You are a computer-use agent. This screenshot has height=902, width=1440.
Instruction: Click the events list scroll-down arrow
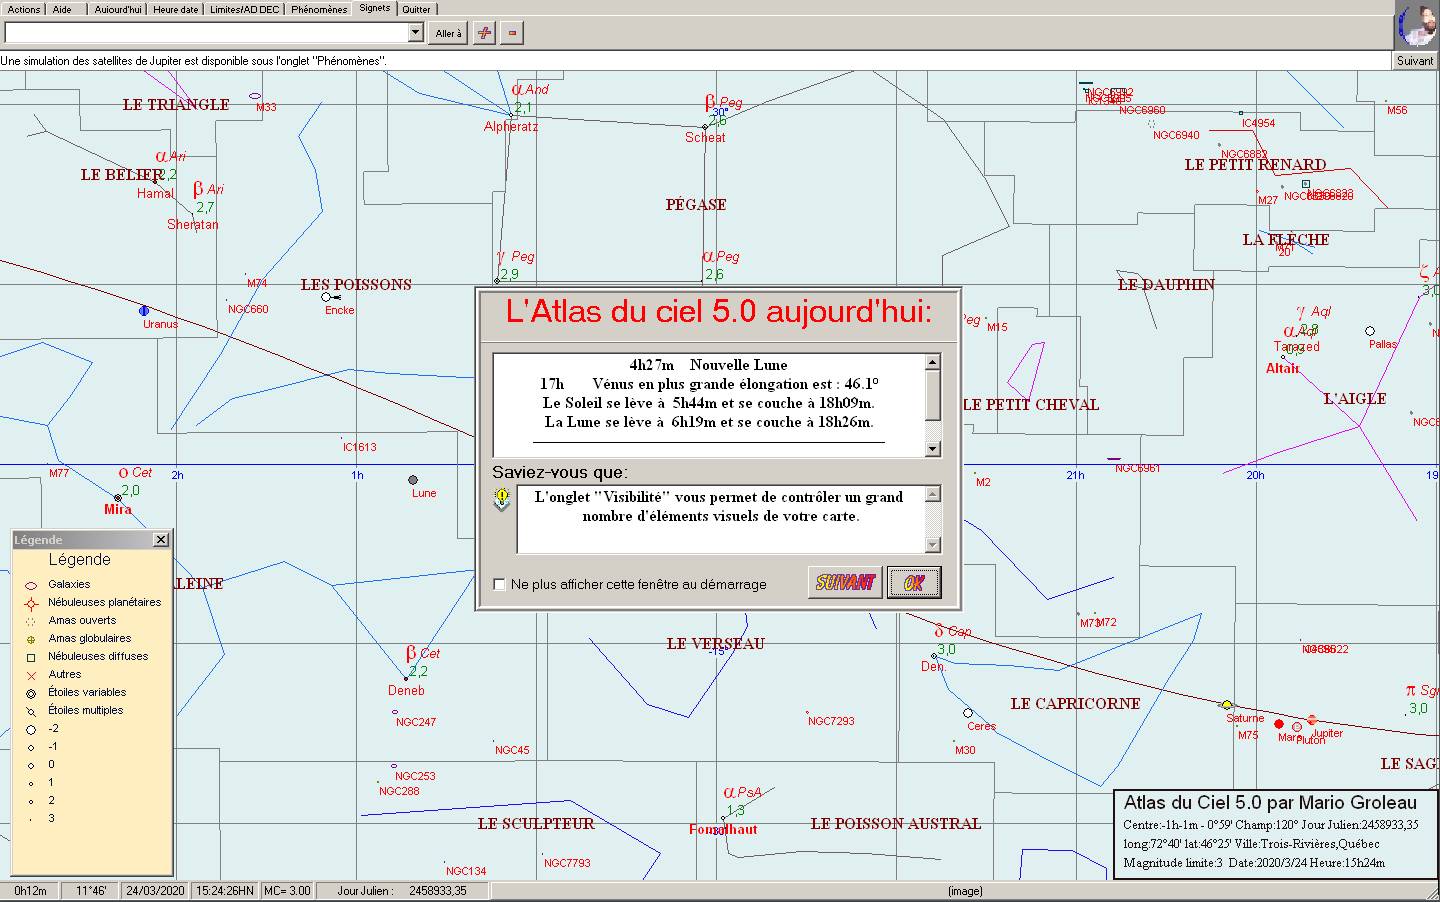click(933, 449)
